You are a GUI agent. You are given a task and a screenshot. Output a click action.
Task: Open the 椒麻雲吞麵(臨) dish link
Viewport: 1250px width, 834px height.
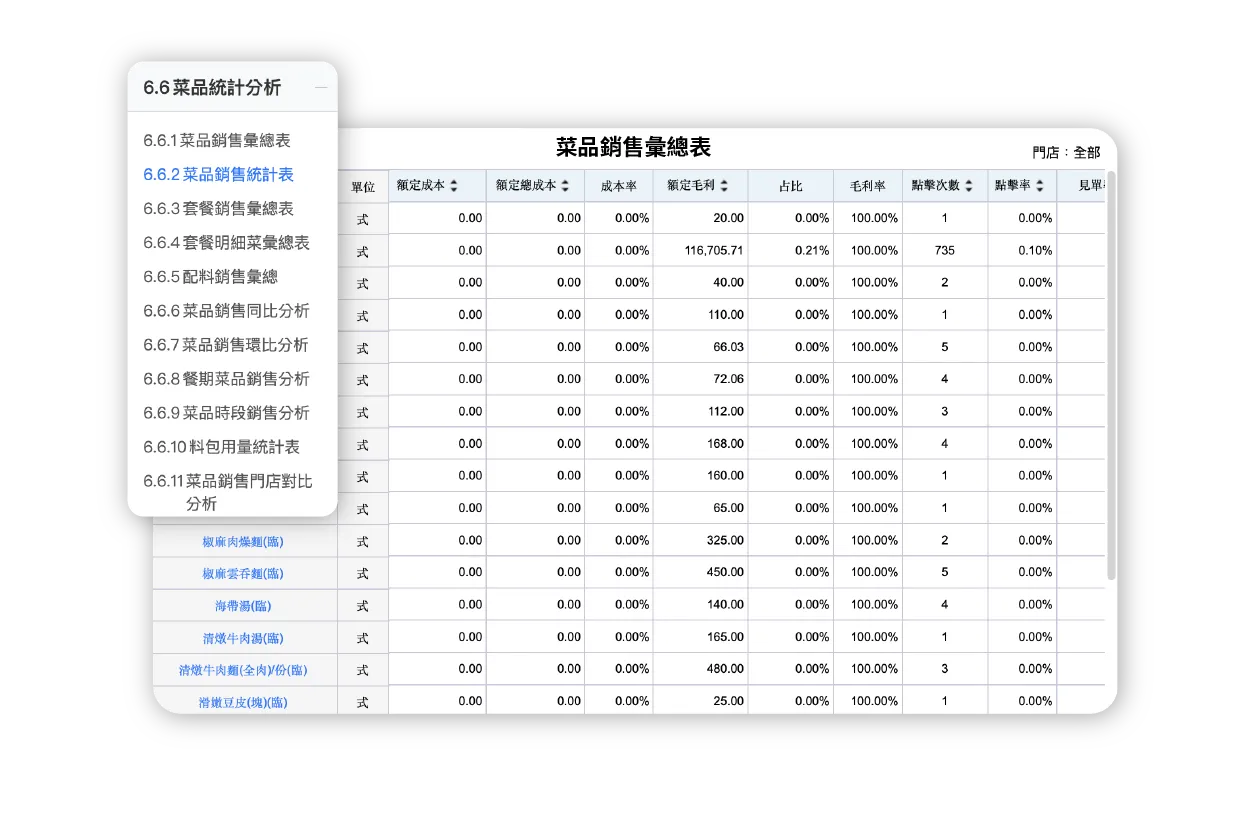click(x=243, y=574)
